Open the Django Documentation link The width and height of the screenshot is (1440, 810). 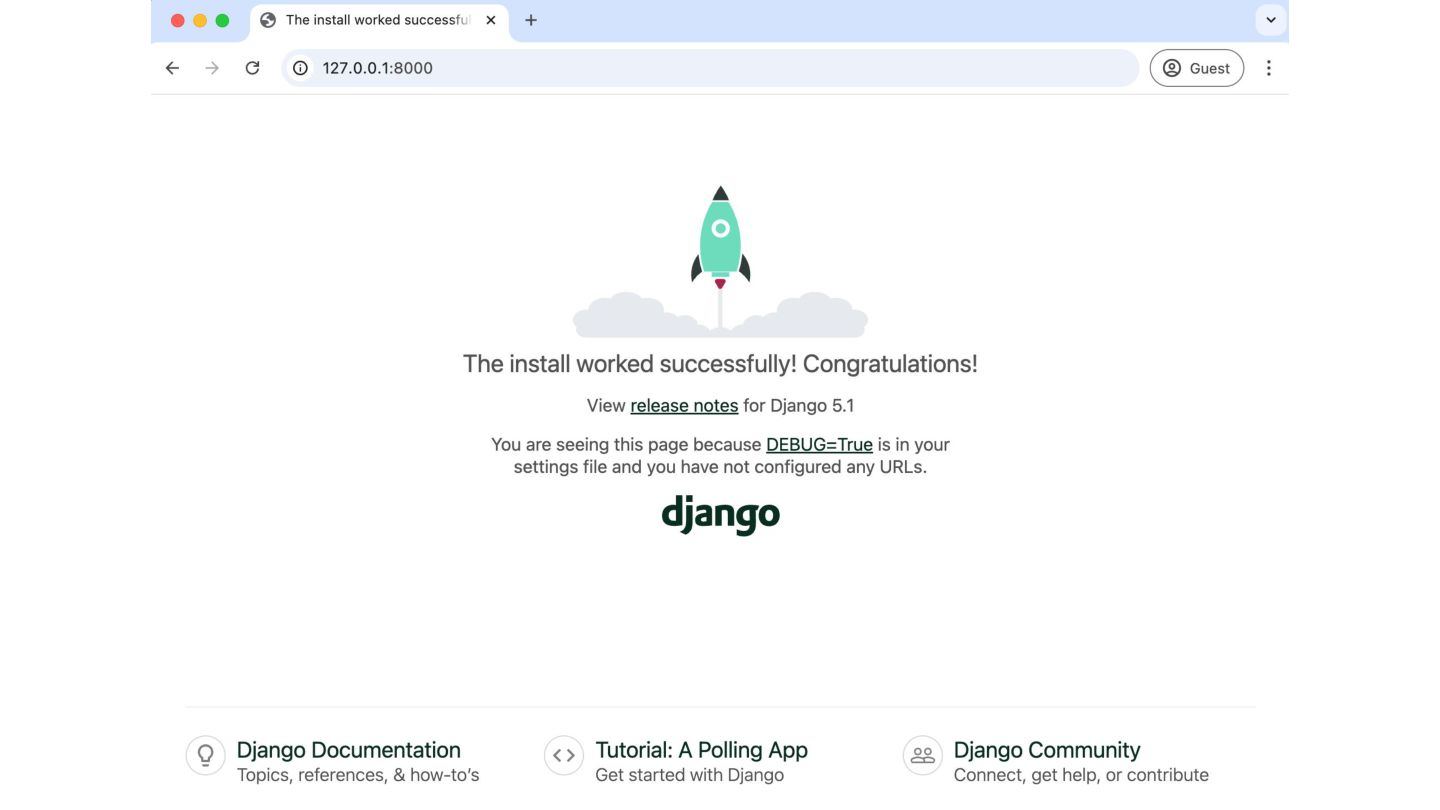tap(348, 750)
